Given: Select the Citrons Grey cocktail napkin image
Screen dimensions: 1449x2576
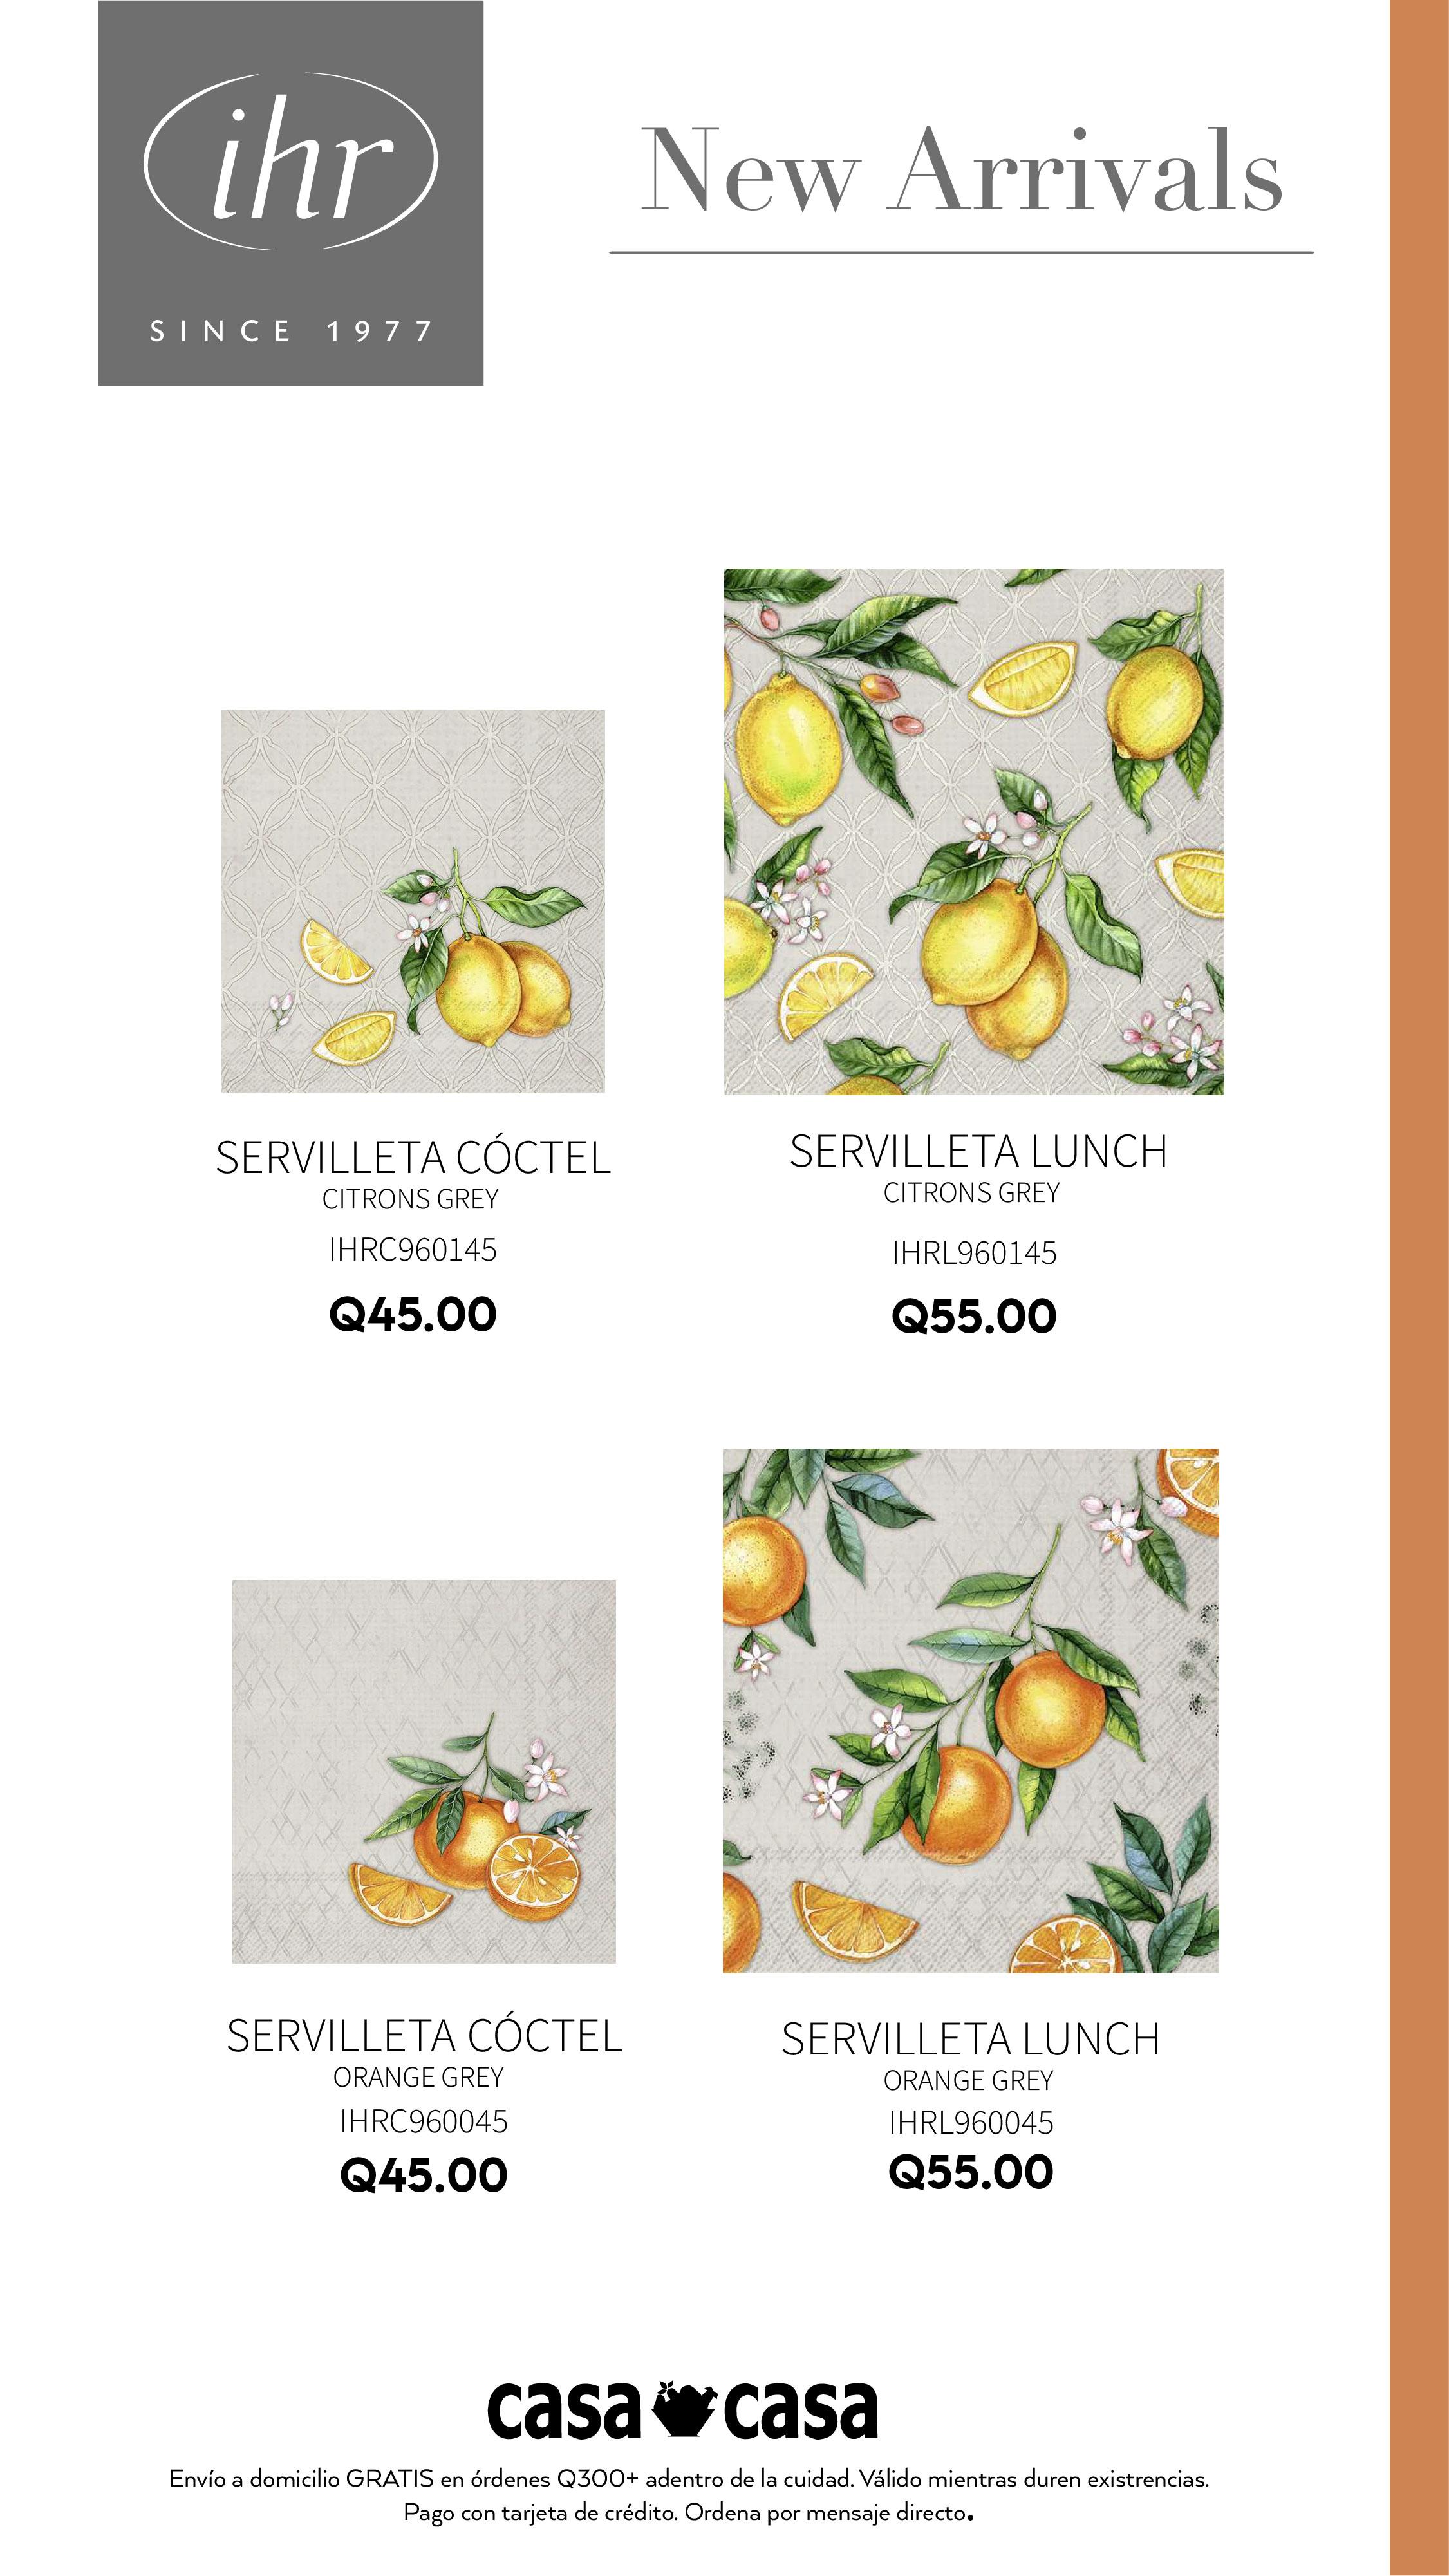Looking at the screenshot, I should coord(413,901).
